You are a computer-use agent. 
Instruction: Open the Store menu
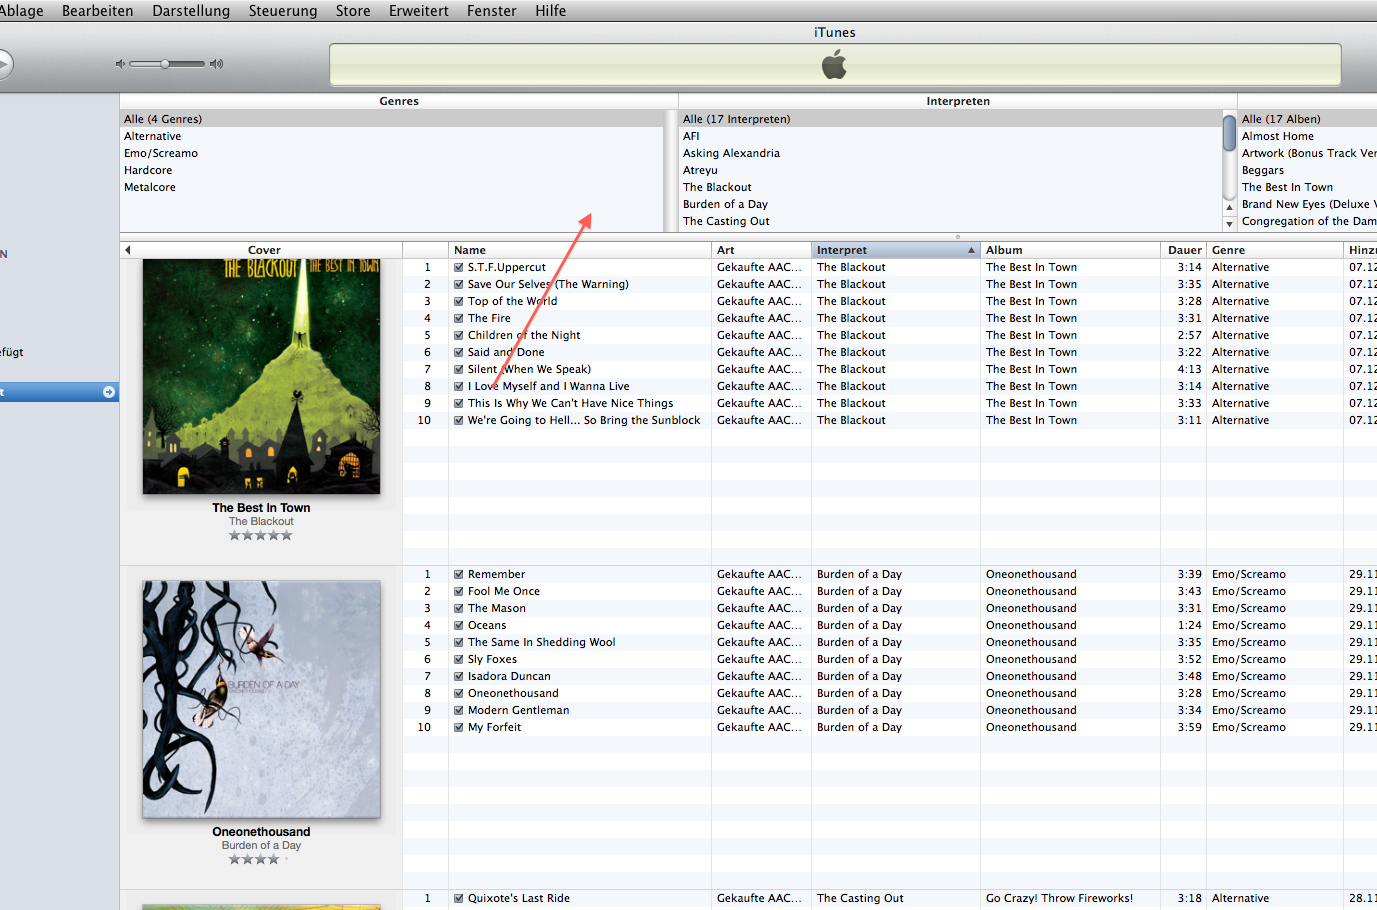[x=353, y=11]
